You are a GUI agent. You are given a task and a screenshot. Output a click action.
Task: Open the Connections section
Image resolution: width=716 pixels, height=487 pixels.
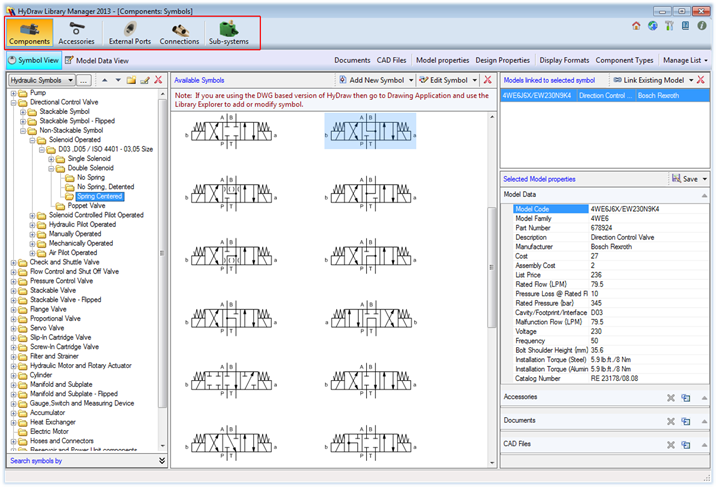pyautogui.click(x=179, y=33)
